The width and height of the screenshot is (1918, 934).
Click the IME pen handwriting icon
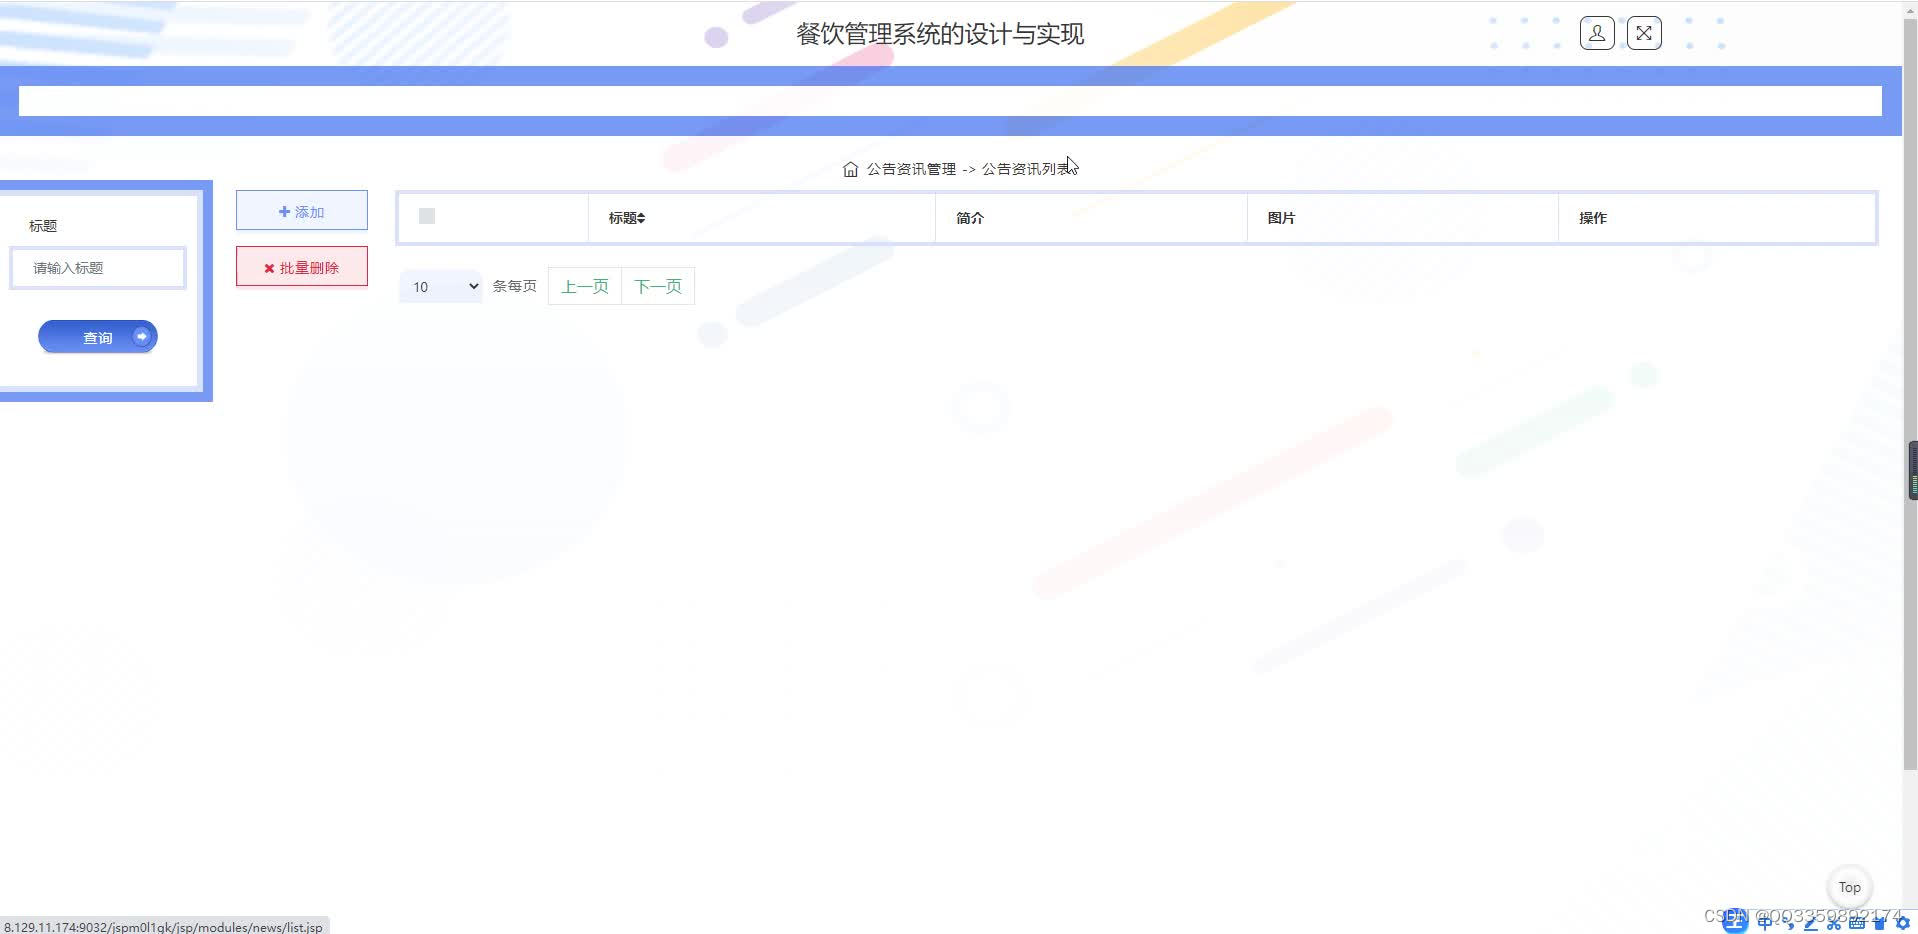(1811, 923)
